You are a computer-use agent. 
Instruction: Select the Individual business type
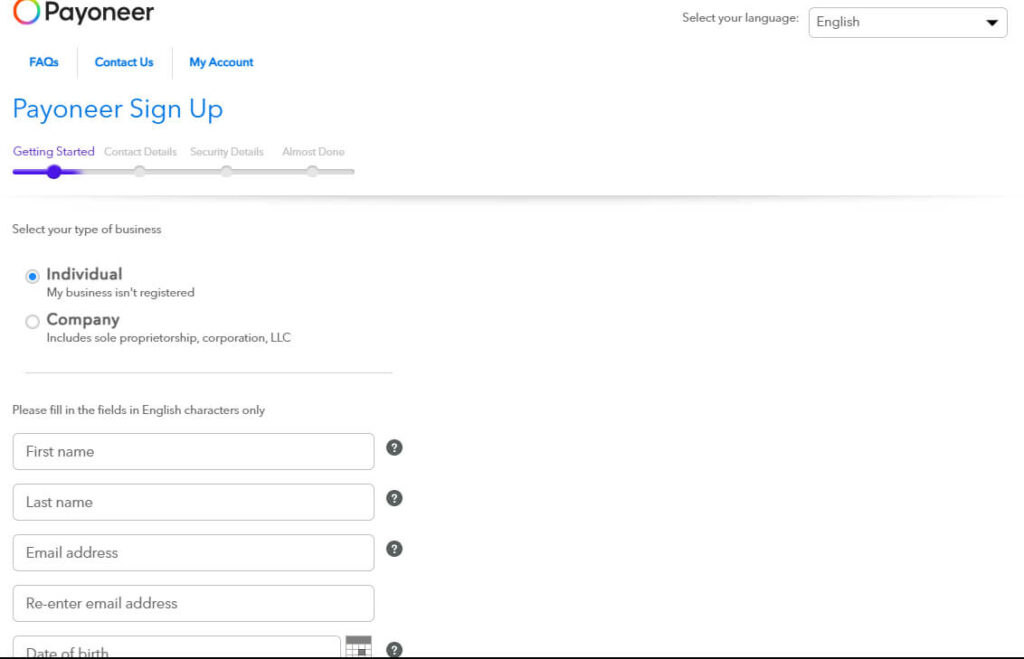coord(33,276)
